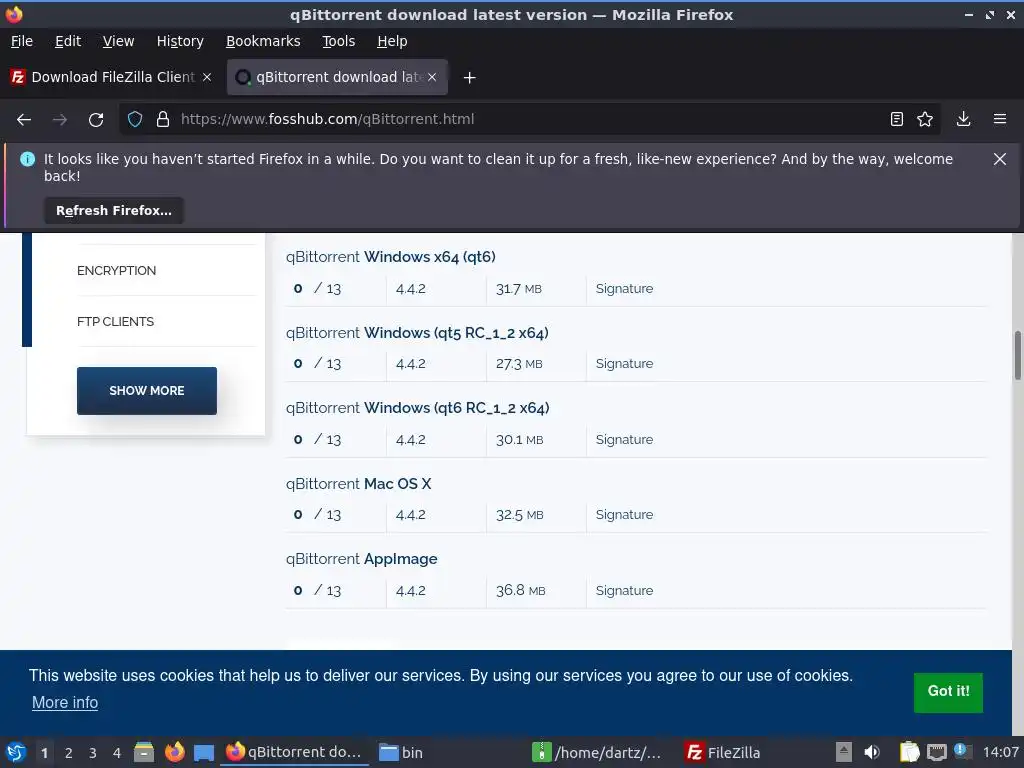Select the qBittorrent download tab
The height and width of the screenshot is (768, 1024).
[337, 77]
